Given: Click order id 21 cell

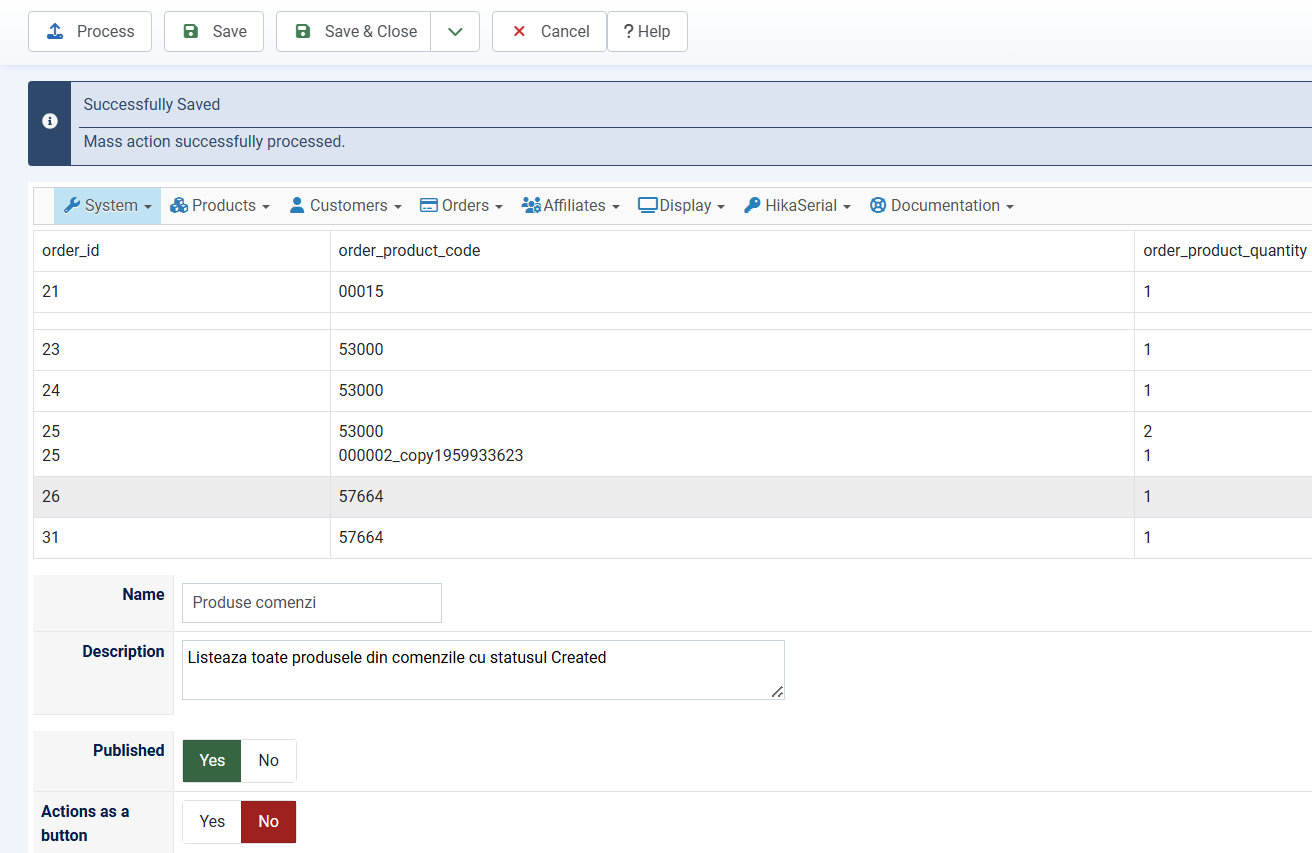Looking at the screenshot, I should 182,292.
